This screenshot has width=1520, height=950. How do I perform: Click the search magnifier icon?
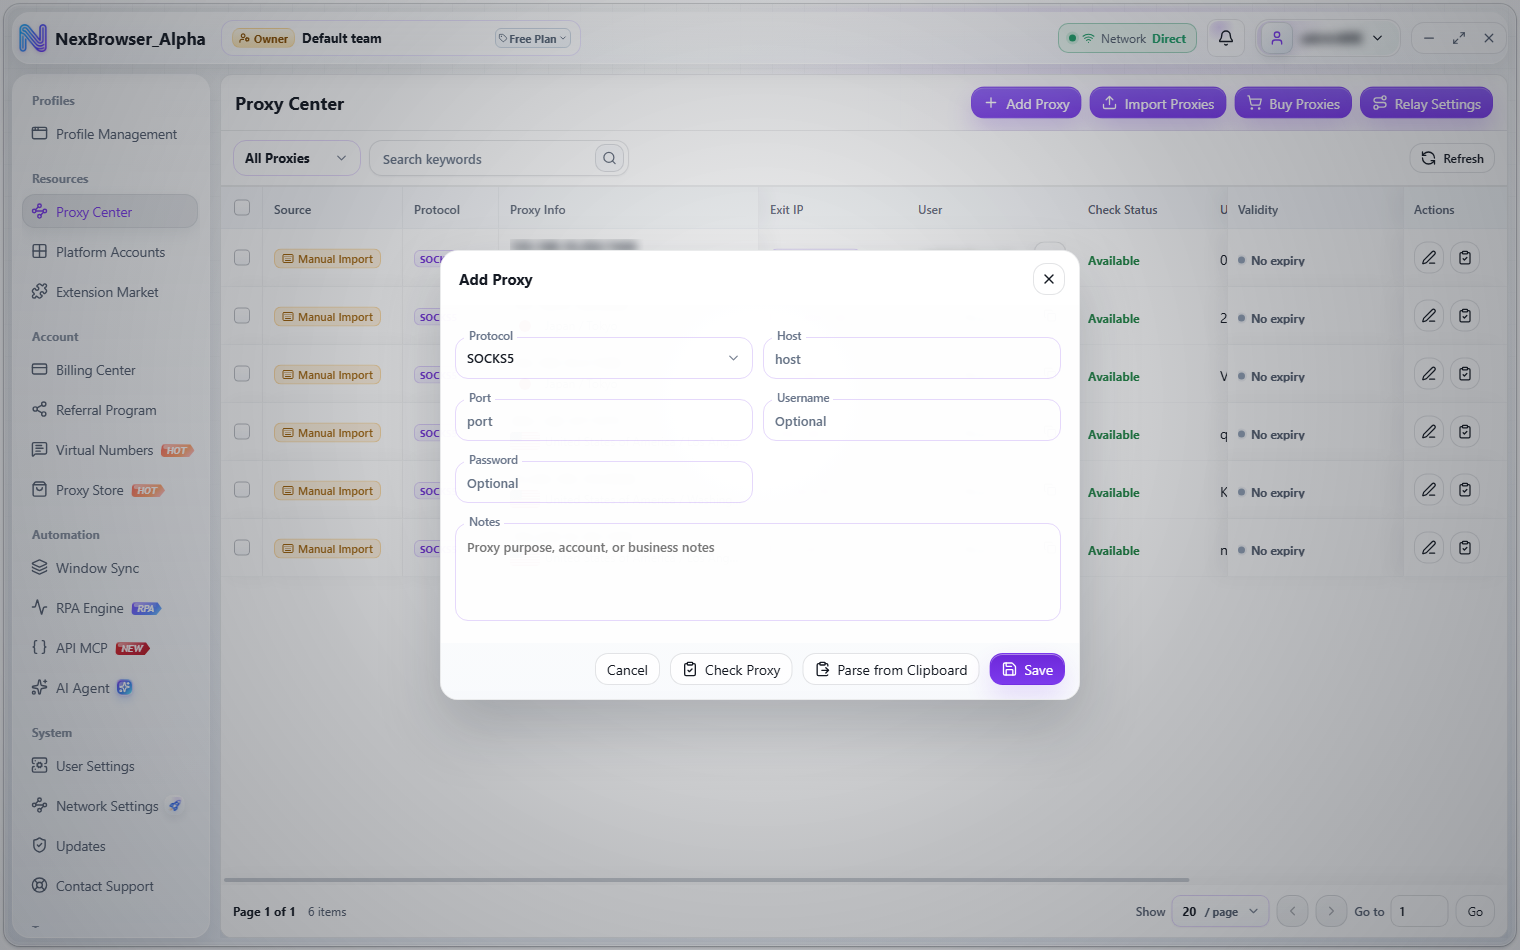tap(609, 158)
